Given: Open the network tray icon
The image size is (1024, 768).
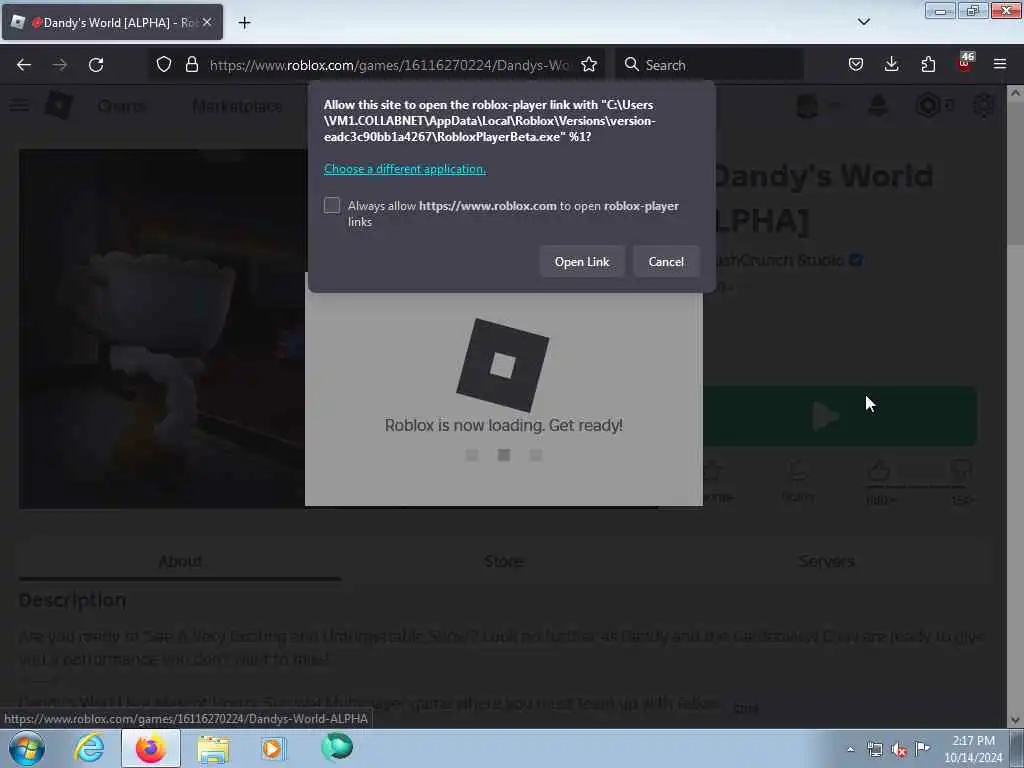Looking at the screenshot, I should [x=875, y=750].
